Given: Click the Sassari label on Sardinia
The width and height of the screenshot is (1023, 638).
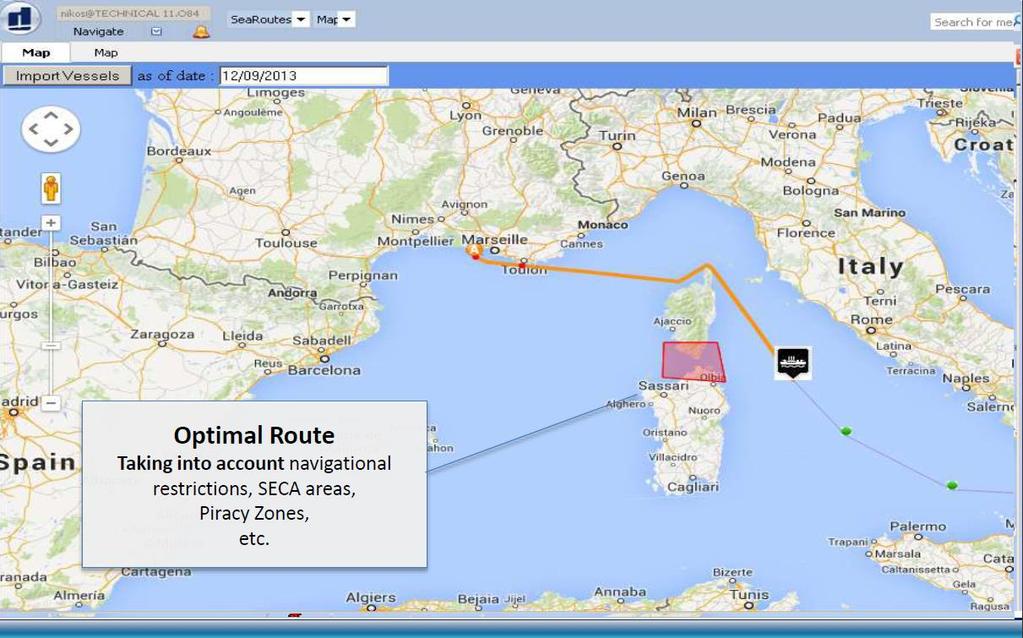Looking at the screenshot, I should click(x=664, y=386).
